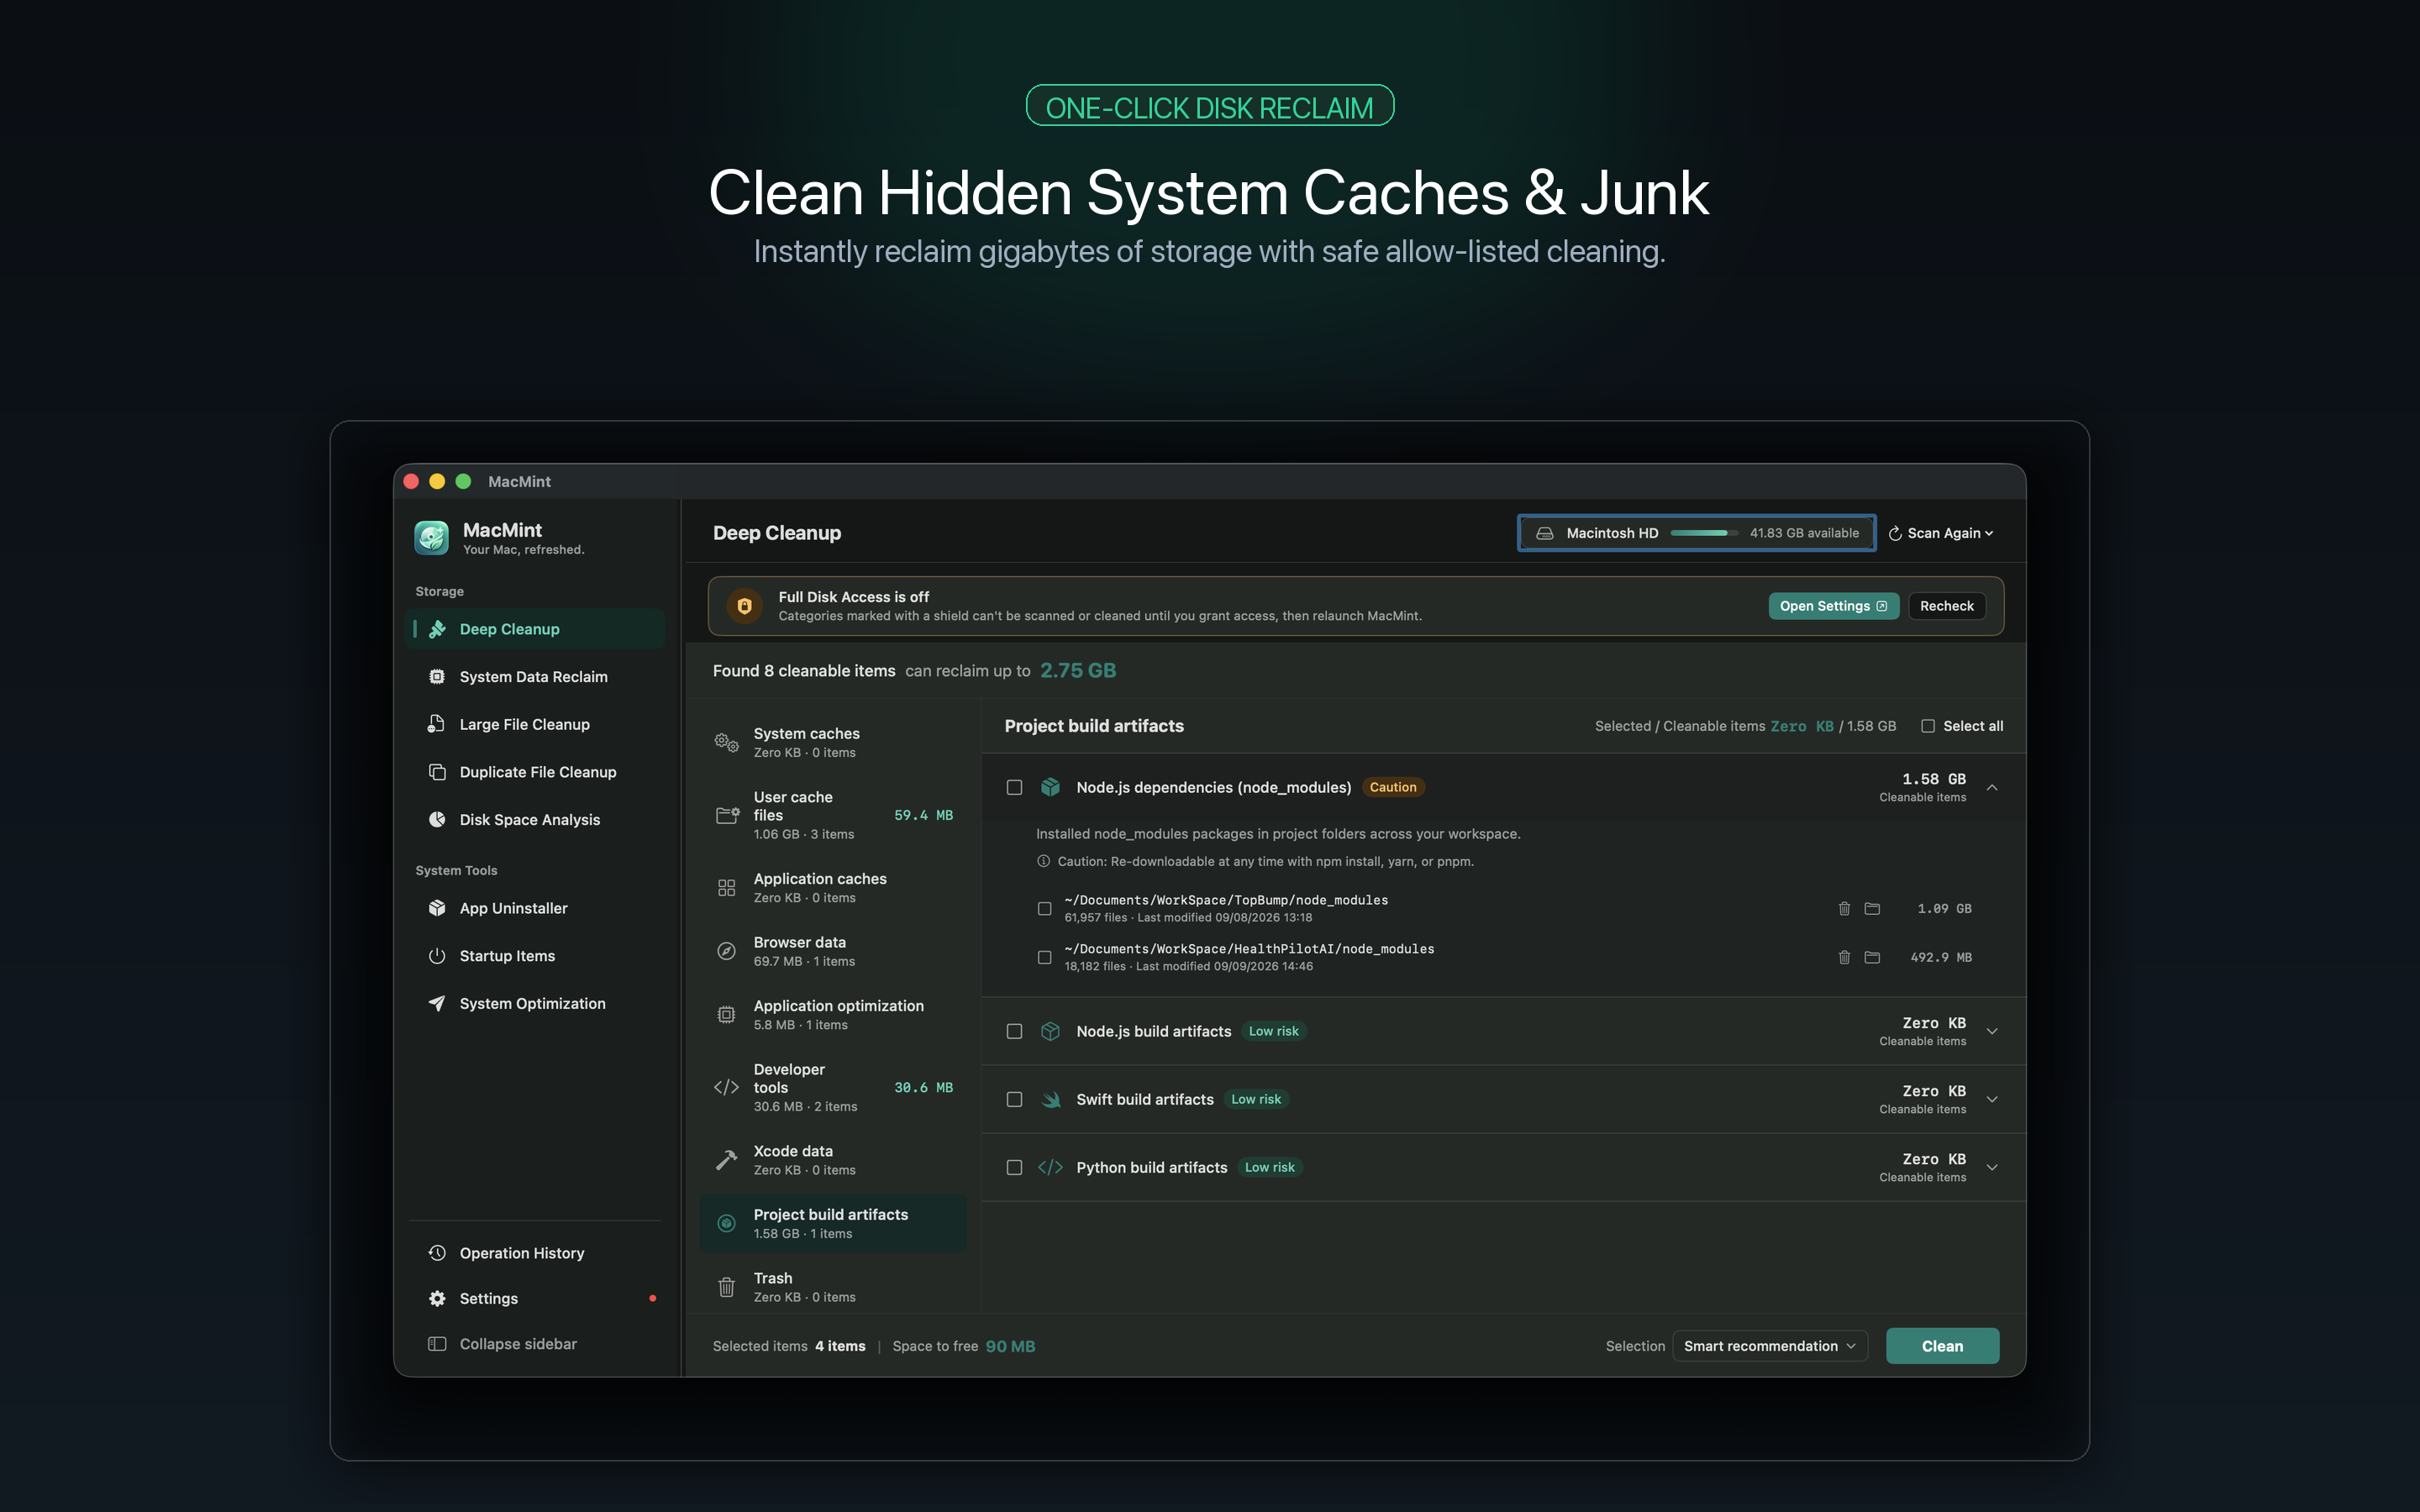Check the Python build artifacts checkbox
This screenshot has width=2420, height=1512.
pos(1014,1167)
